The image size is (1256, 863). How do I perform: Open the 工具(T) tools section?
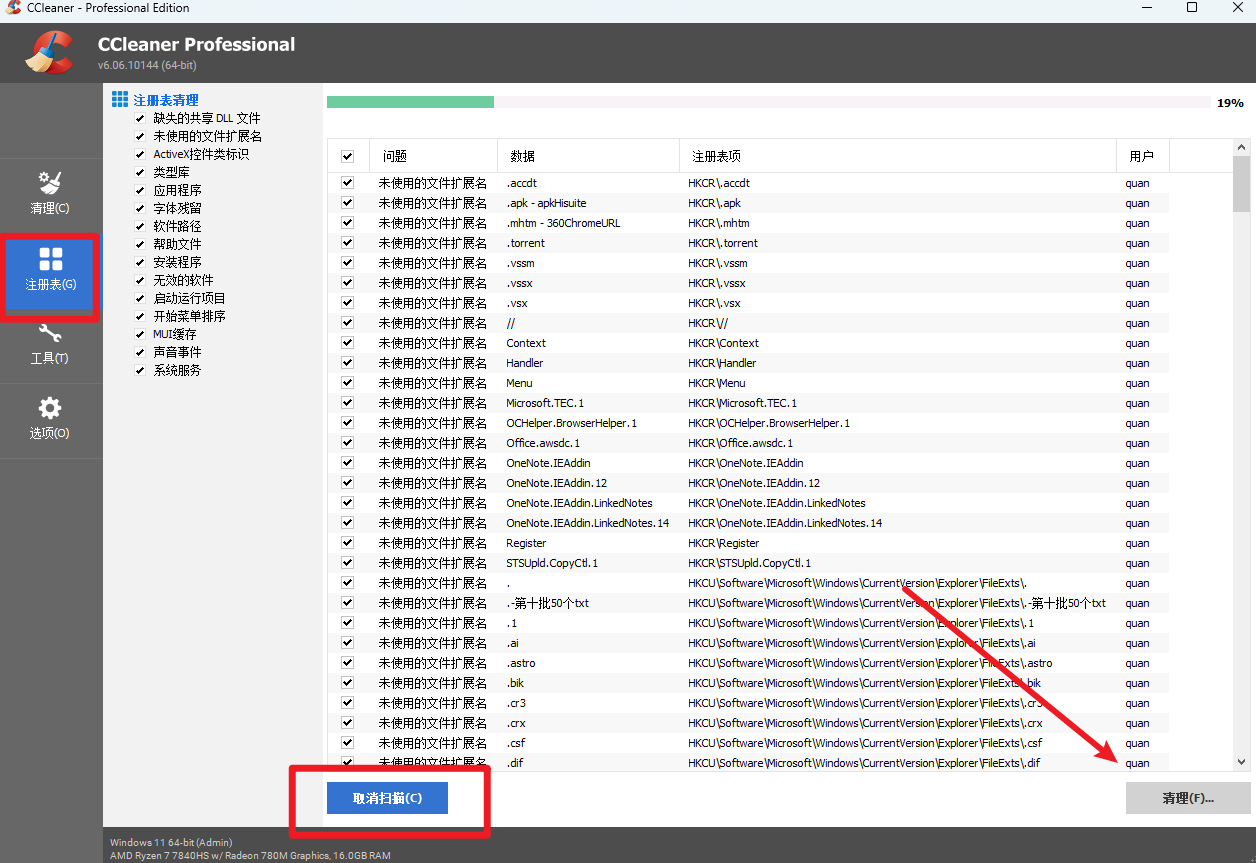point(50,345)
